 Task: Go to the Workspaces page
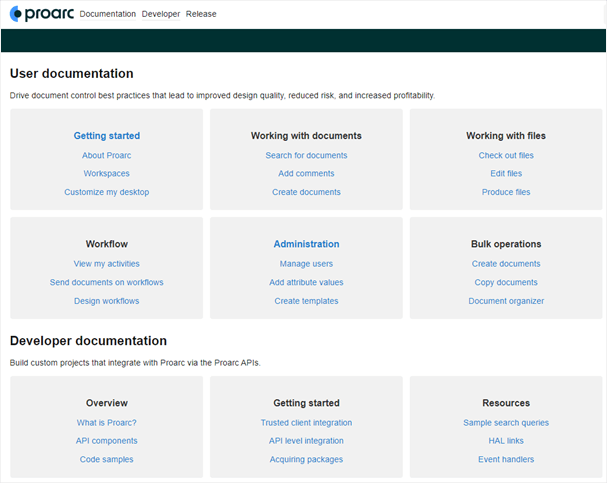pyautogui.click(x=106, y=173)
